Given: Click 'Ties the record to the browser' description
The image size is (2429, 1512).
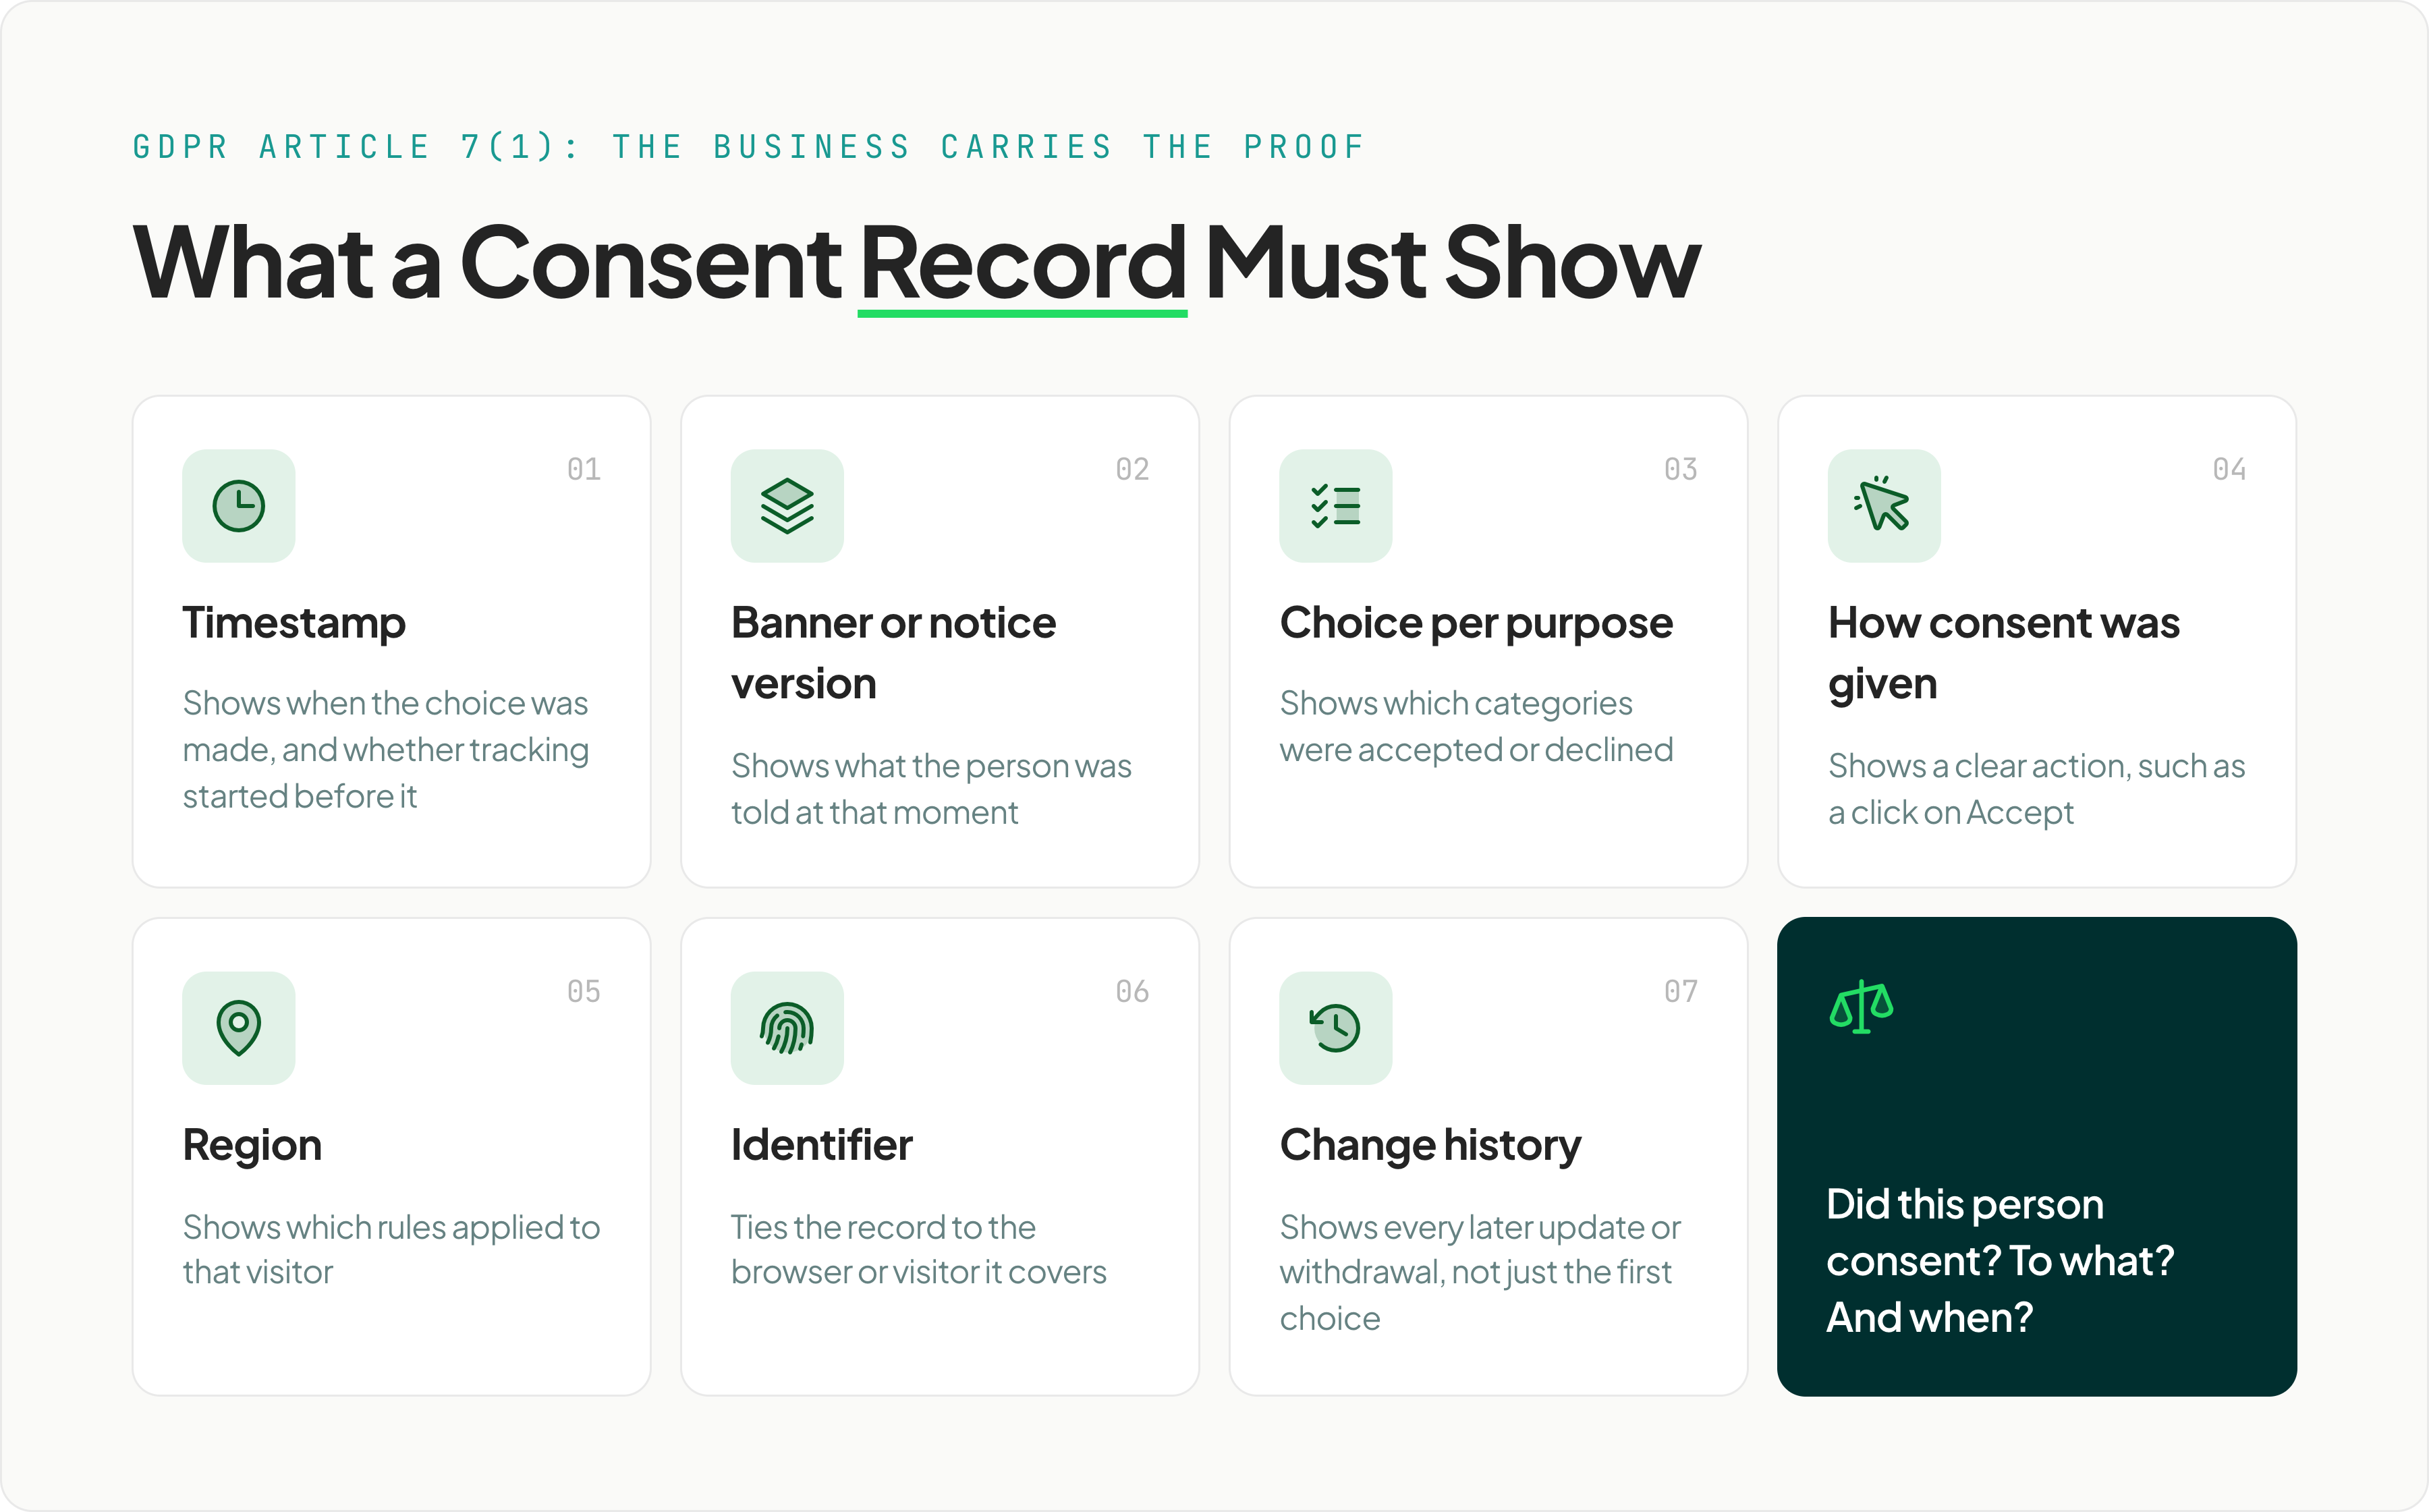Looking at the screenshot, I should pyautogui.click(x=918, y=1250).
